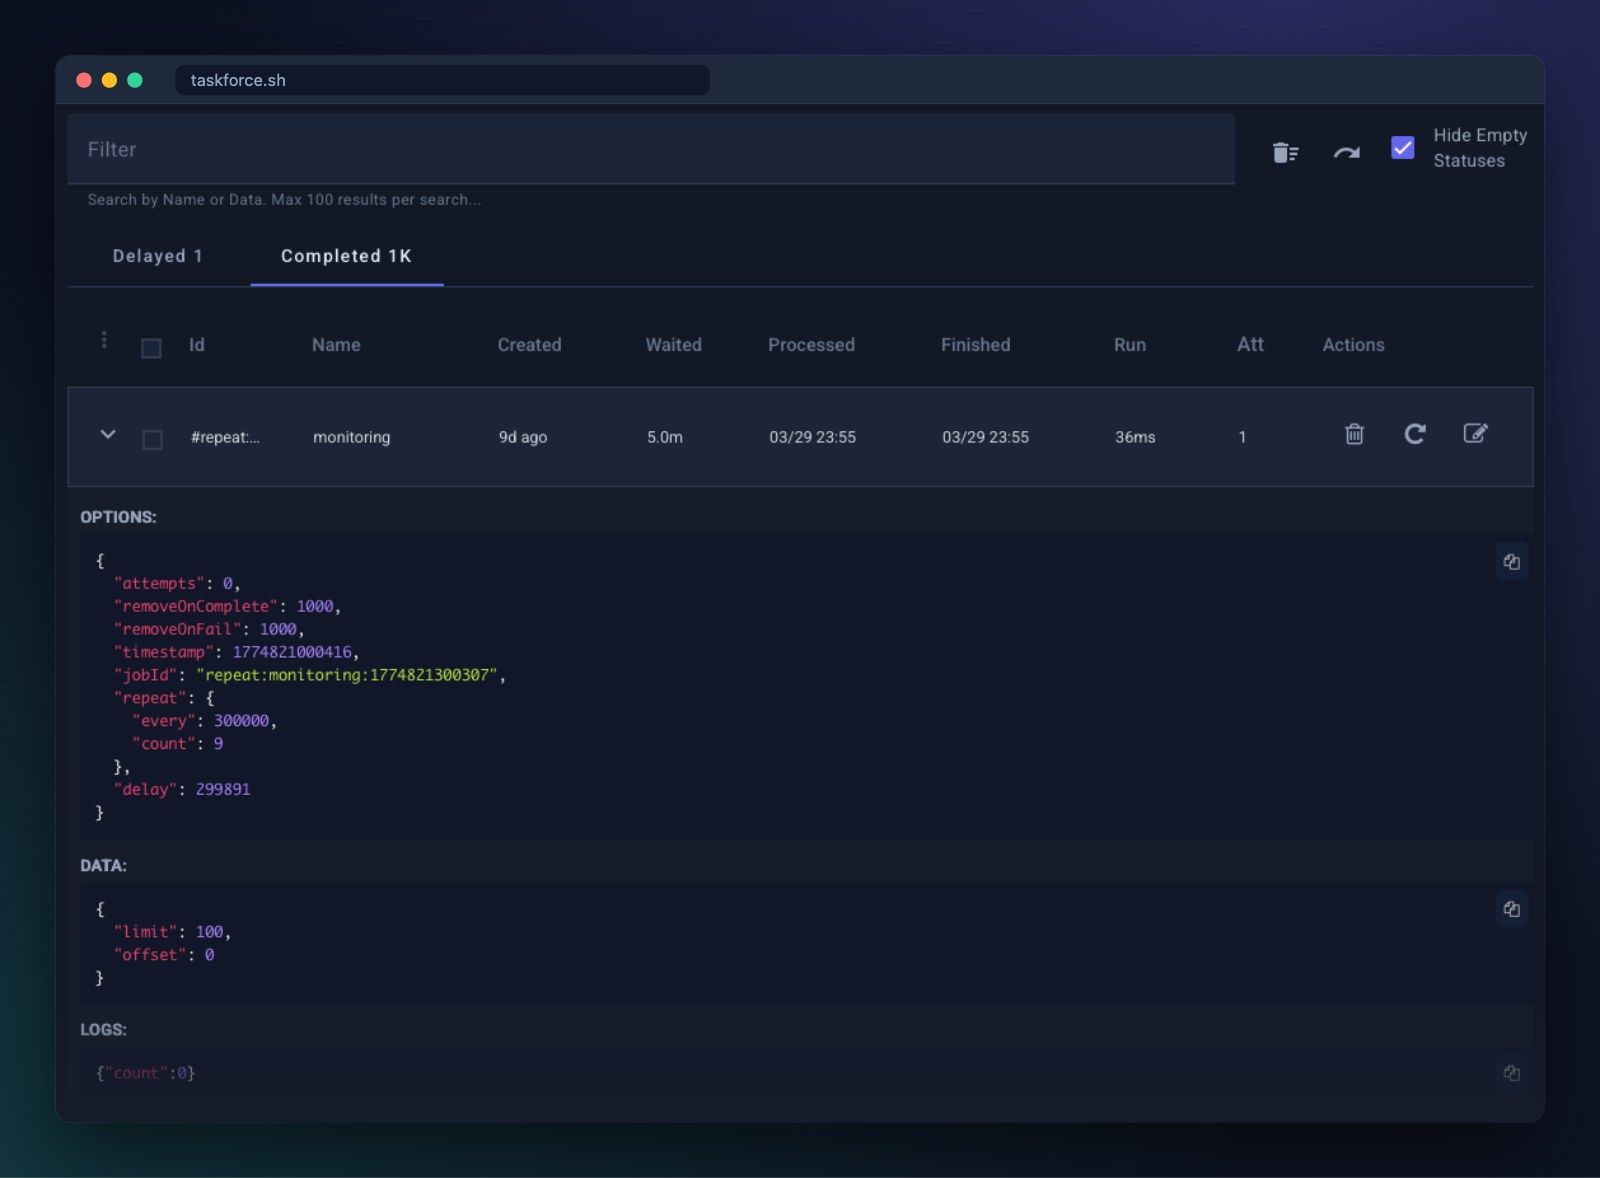Sort by the Created column header
The image size is (1600, 1178).
tap(529, 345)
